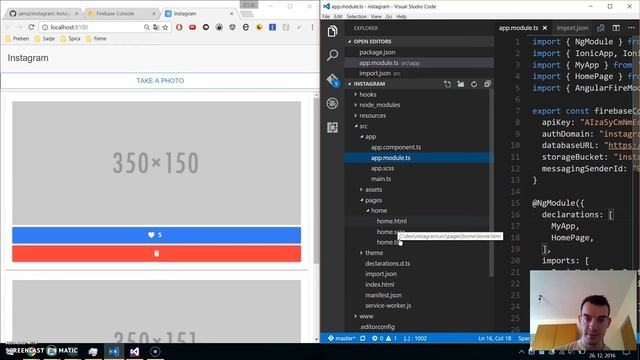The height and width of the screenshot is (360, 640).
Task: Open the Extensions view icon in activity bar
Action: click(332, 127)
